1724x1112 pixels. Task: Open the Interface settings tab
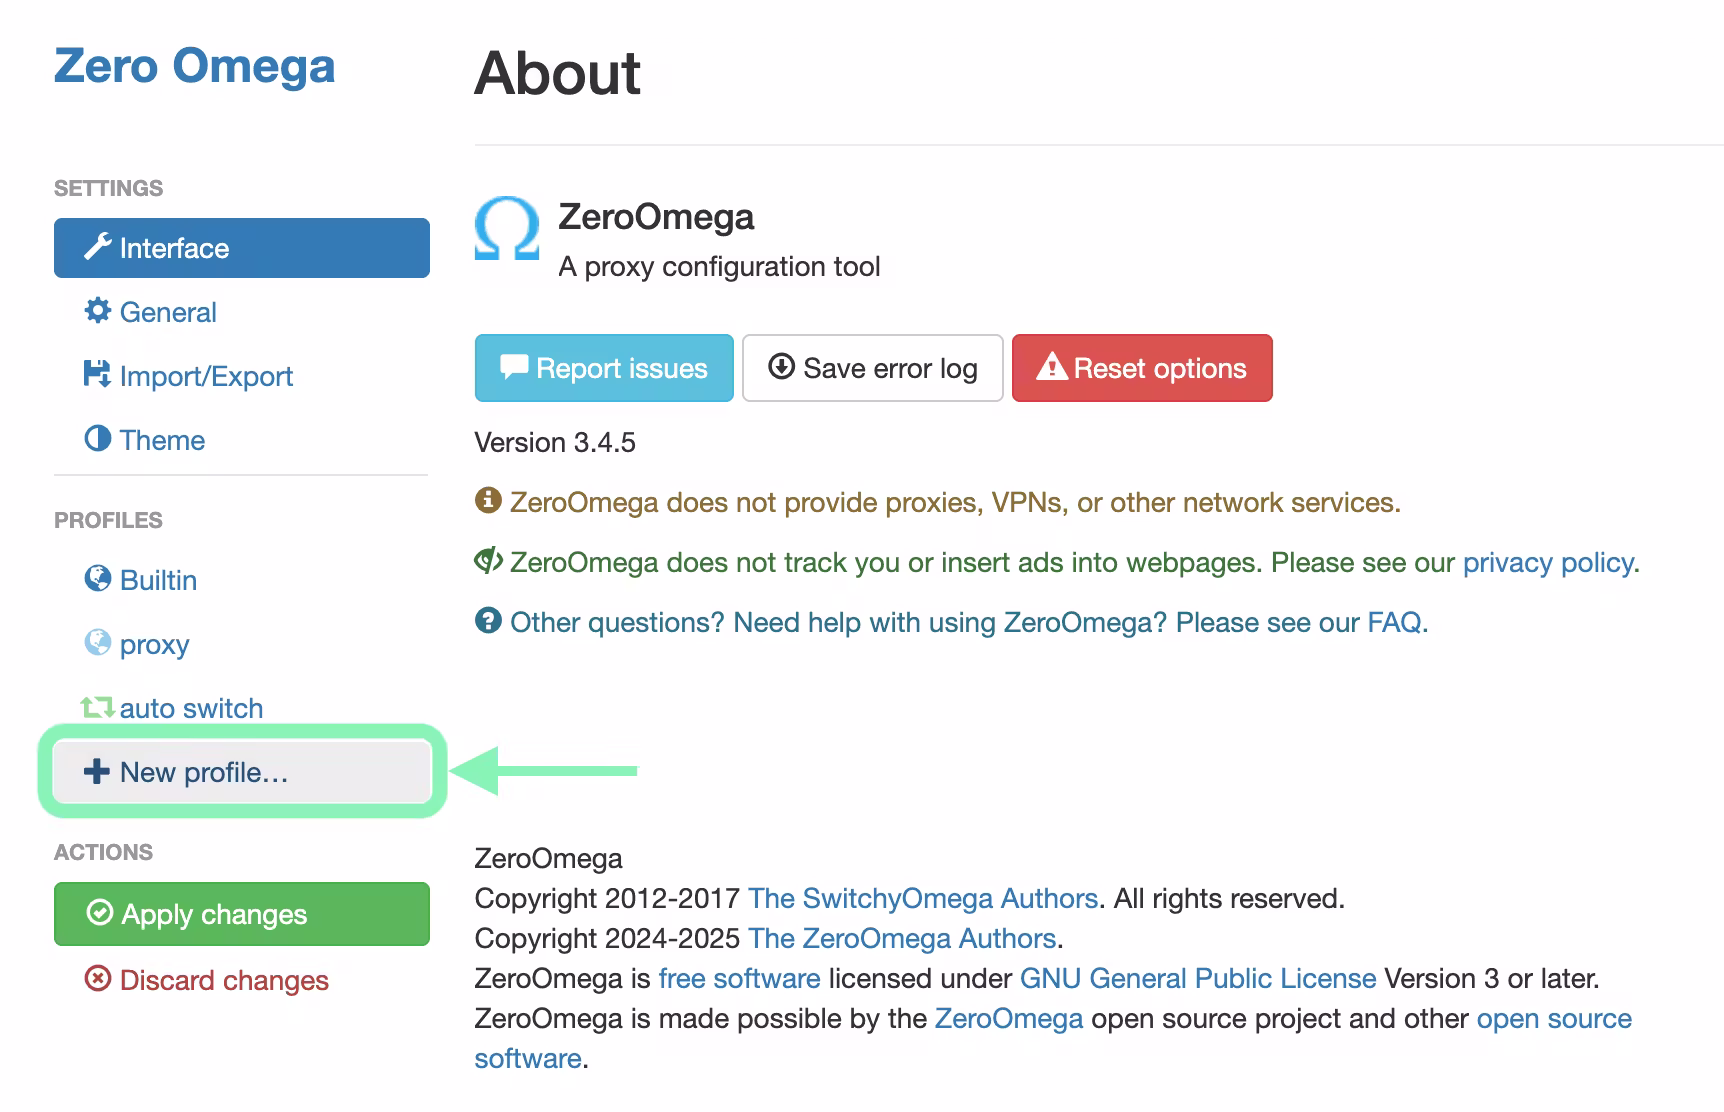(x=241, y=248)
